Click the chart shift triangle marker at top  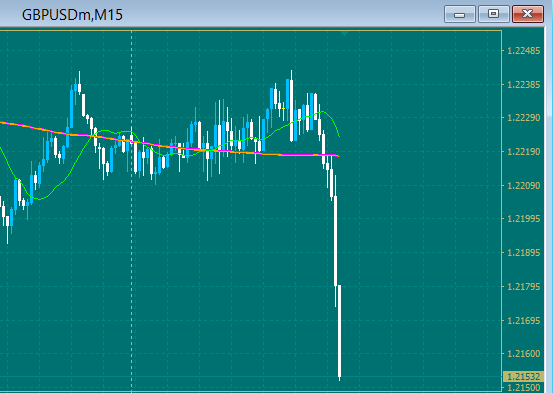(x=345, y=34)
